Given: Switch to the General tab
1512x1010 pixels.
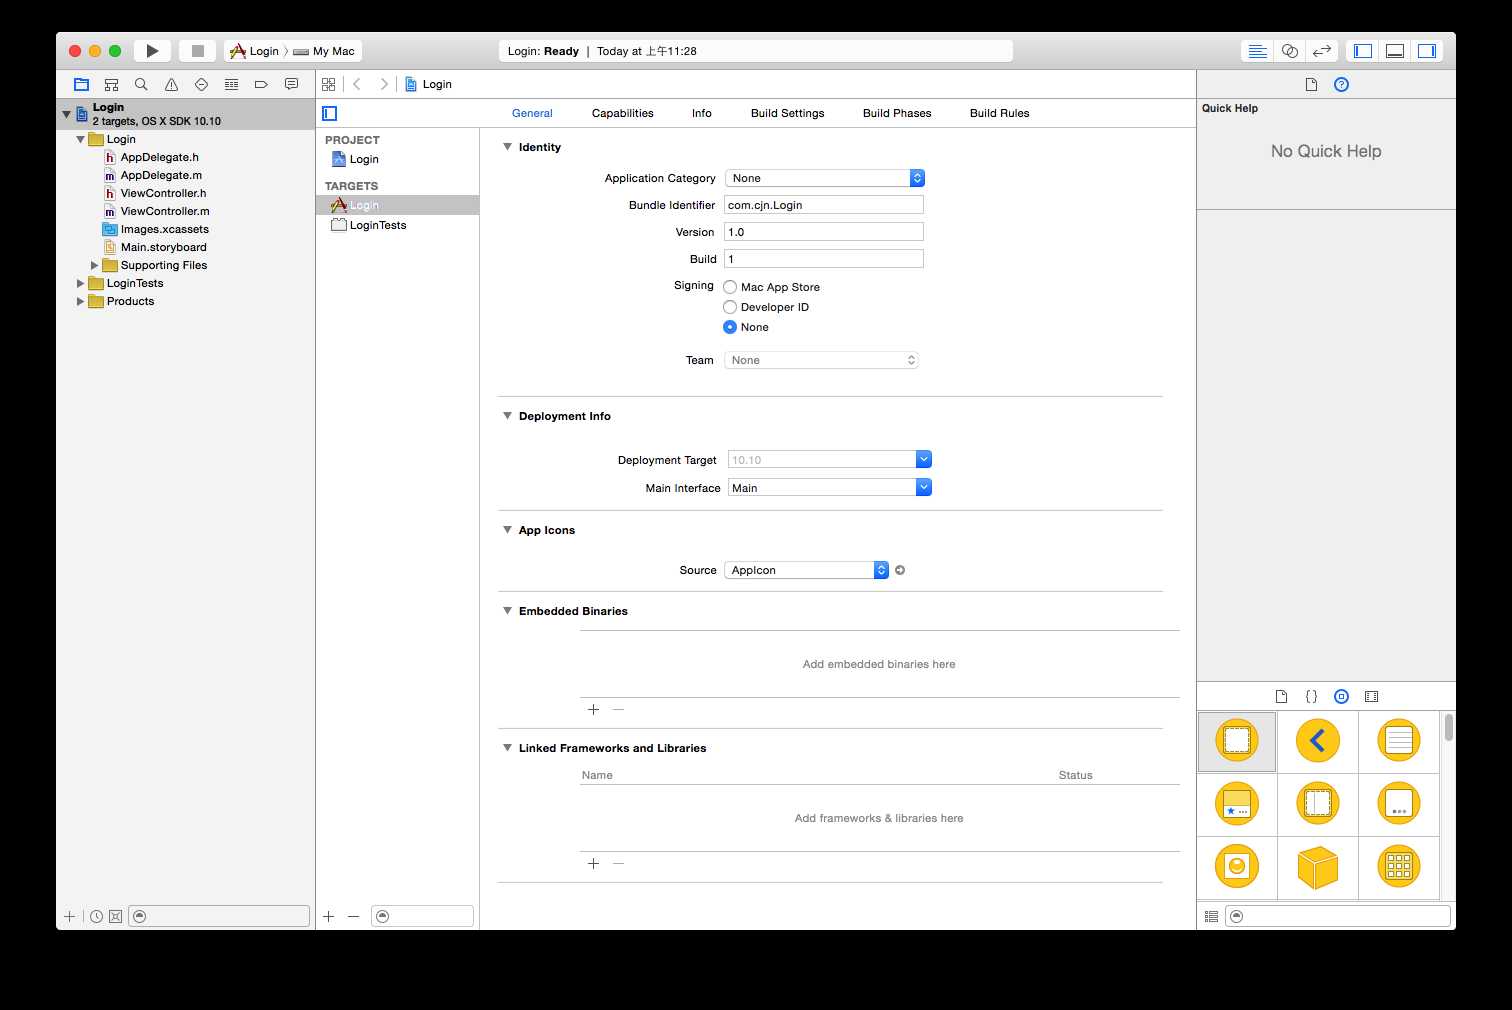Looking at the screenshot, I should pyautogui.click(x=532, y=113).
